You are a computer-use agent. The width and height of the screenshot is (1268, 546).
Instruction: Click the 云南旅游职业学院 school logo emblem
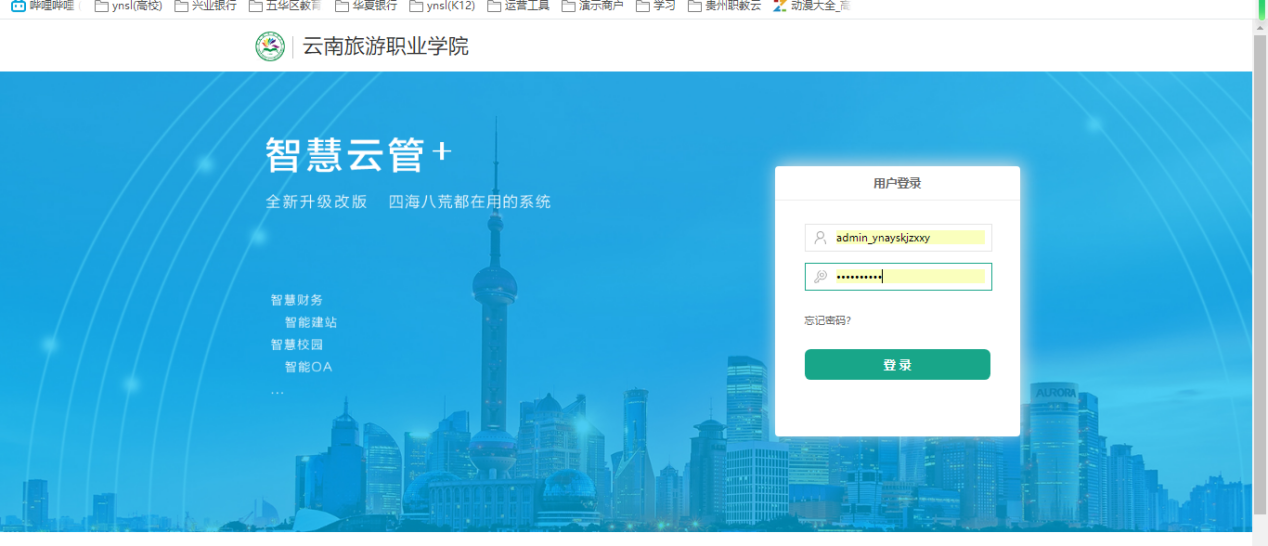[x=270, y=46]
